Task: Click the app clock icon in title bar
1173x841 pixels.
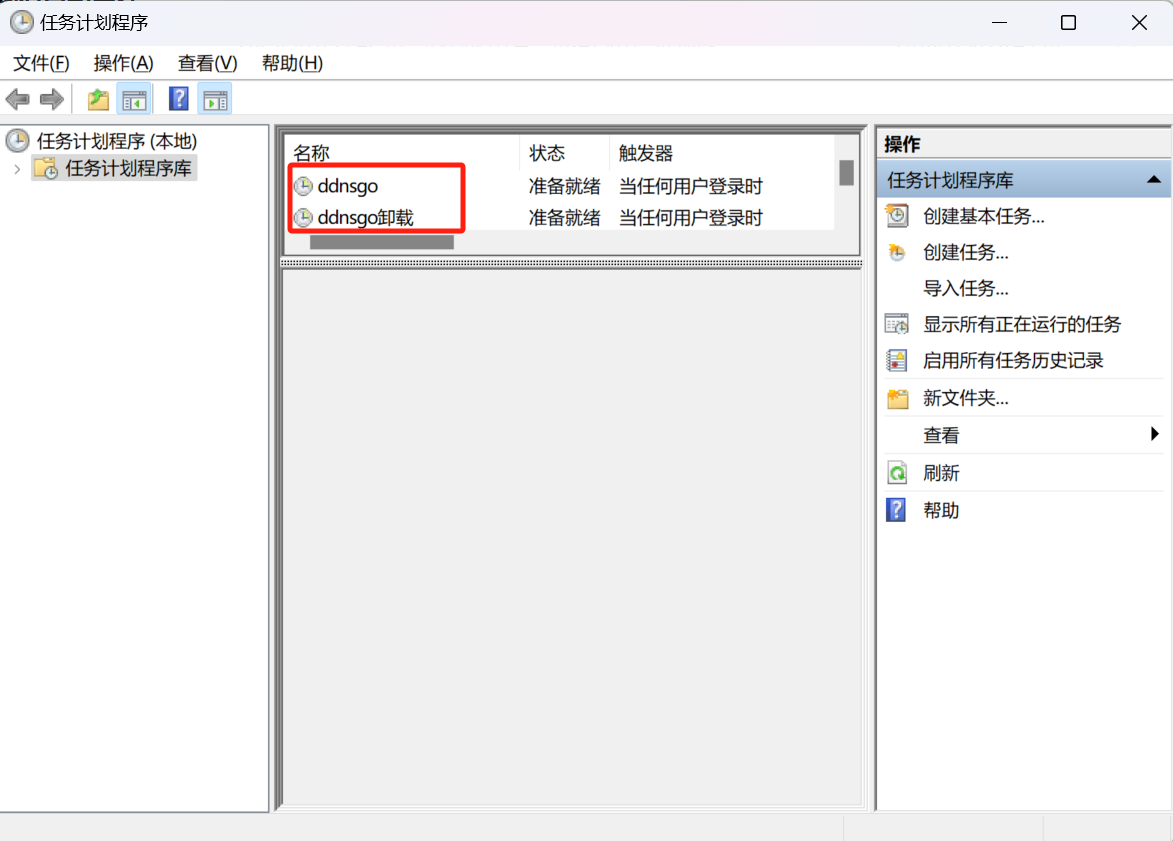Action: [x=22, y=22]
